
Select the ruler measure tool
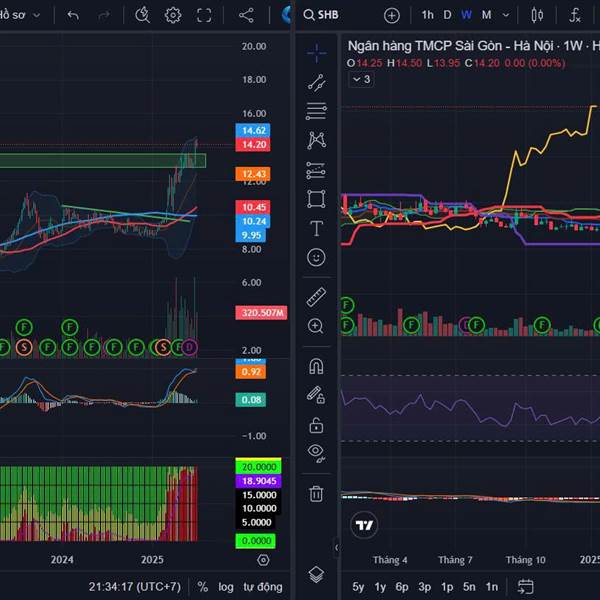pos(316,297)
